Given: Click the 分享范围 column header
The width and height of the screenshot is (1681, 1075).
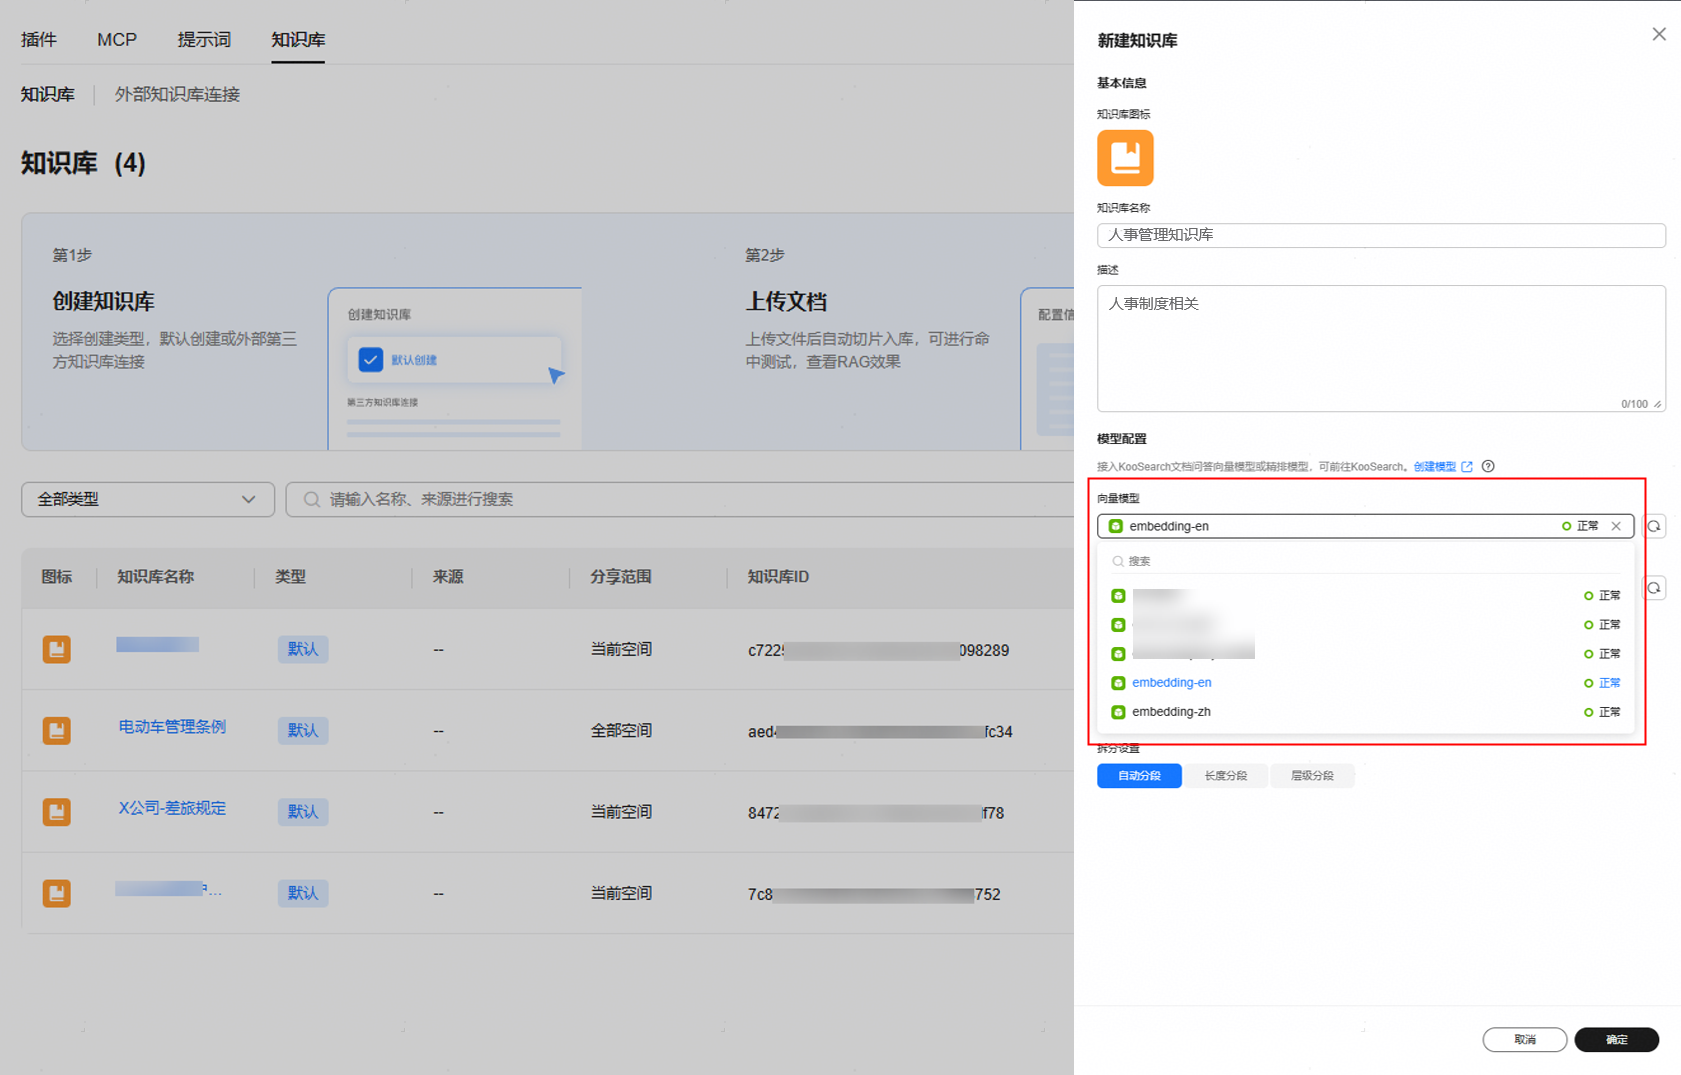Looking at the screenshot, I should (x=621, y=577).
